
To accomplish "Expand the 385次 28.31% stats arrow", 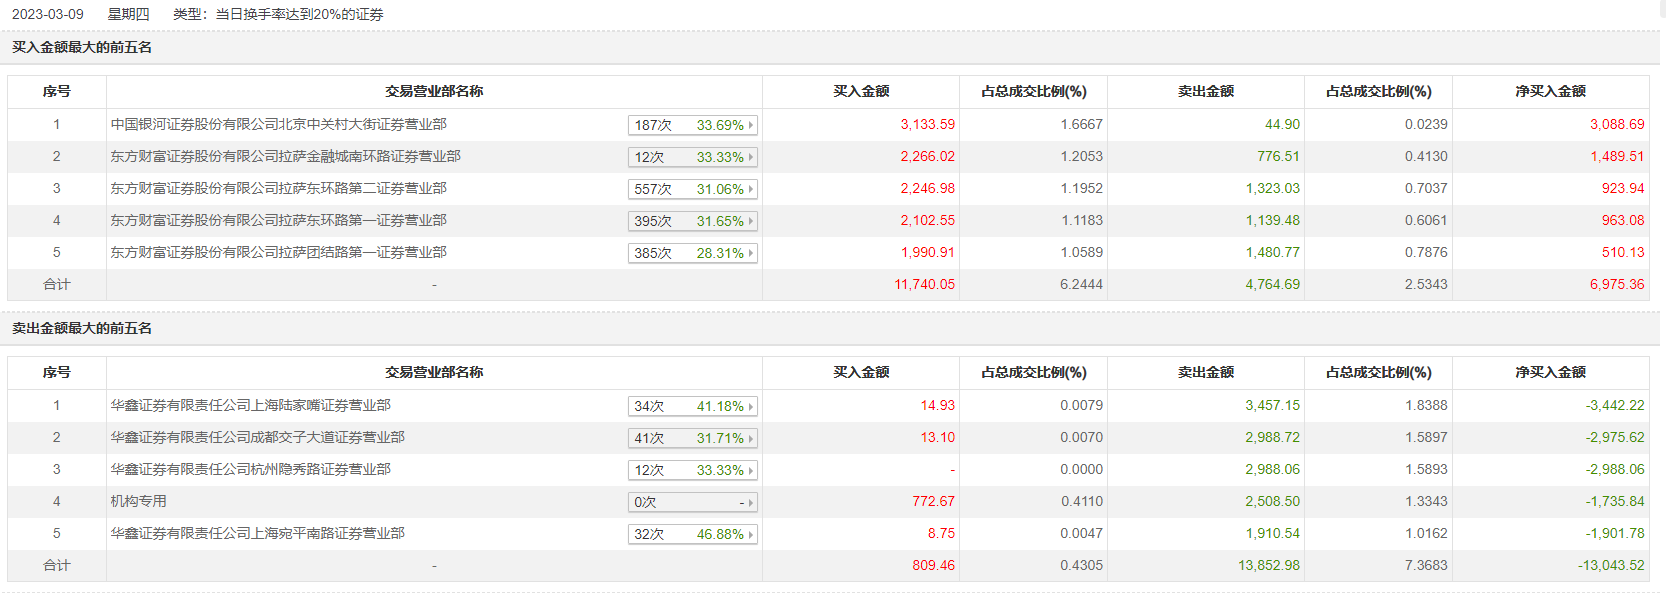I will coord(751,253).
